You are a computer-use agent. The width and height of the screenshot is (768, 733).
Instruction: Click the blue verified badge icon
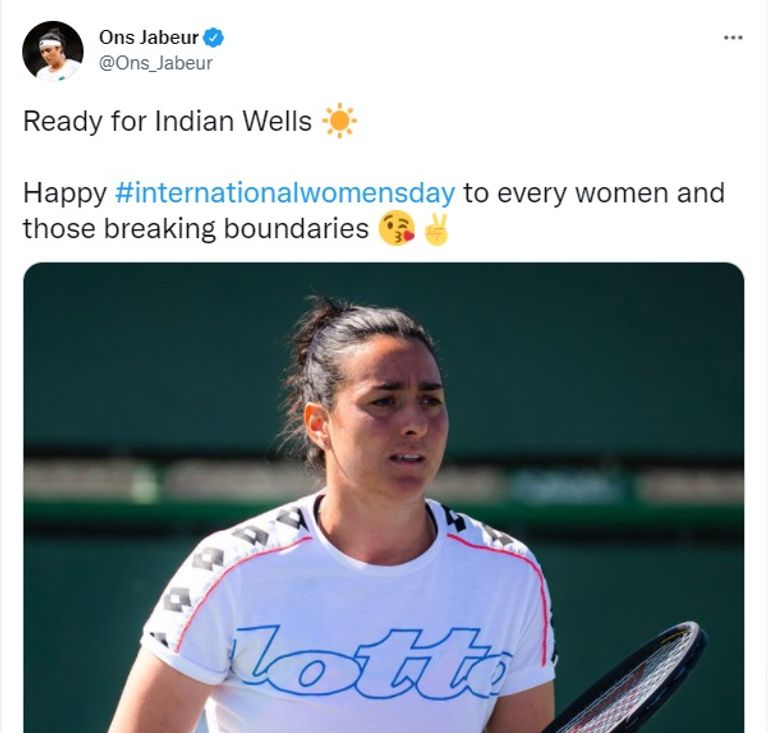[x=214, y=38]
